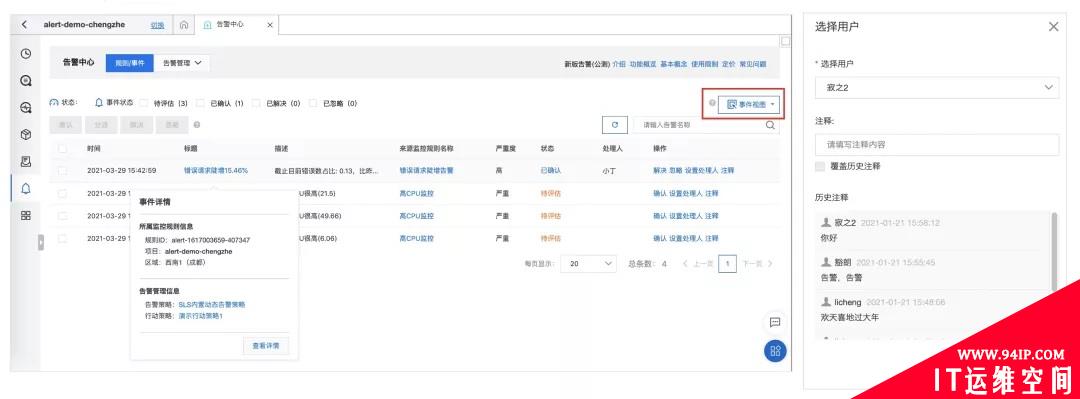The image size is (1080, 399).
Task: Select the alert bell icon in sidebar
Action: tap(25, 188)
